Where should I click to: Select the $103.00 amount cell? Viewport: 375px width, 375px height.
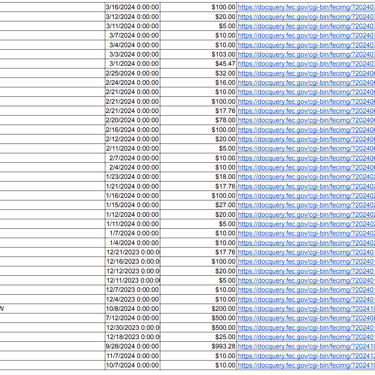[x=198, y=54]
